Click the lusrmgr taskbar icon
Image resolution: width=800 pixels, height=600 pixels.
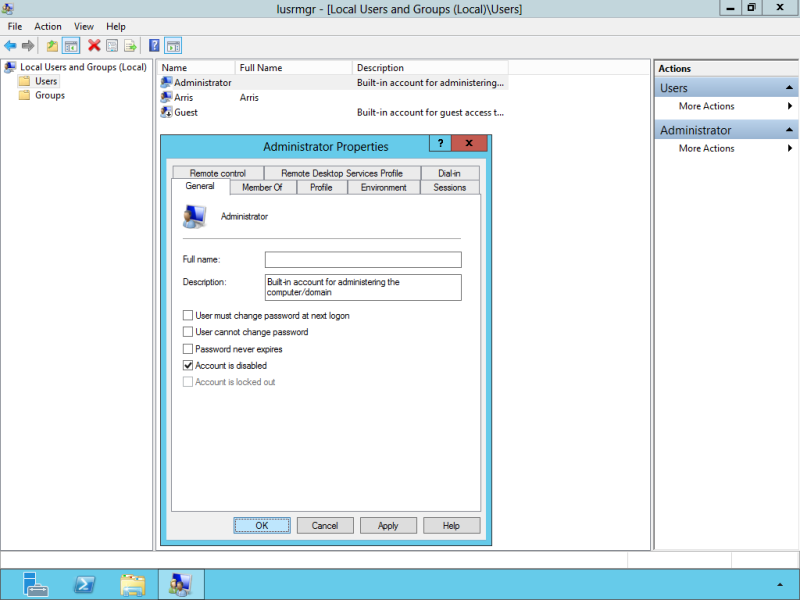pyautogui.click(x=181, y=585)
